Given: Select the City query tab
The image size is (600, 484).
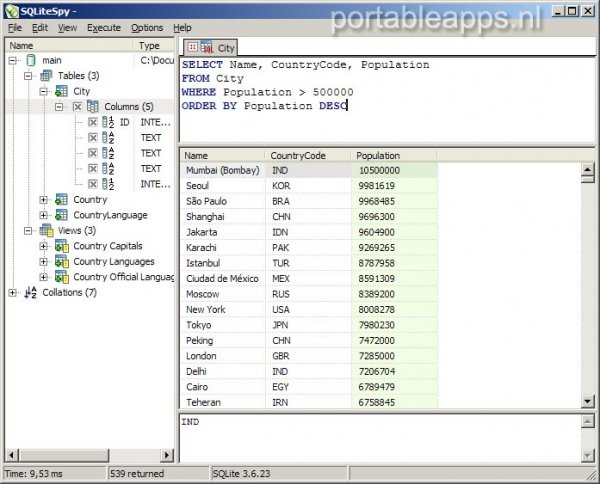Looking at the screenshot, I should pyautogui.click(x=210, y=48).
